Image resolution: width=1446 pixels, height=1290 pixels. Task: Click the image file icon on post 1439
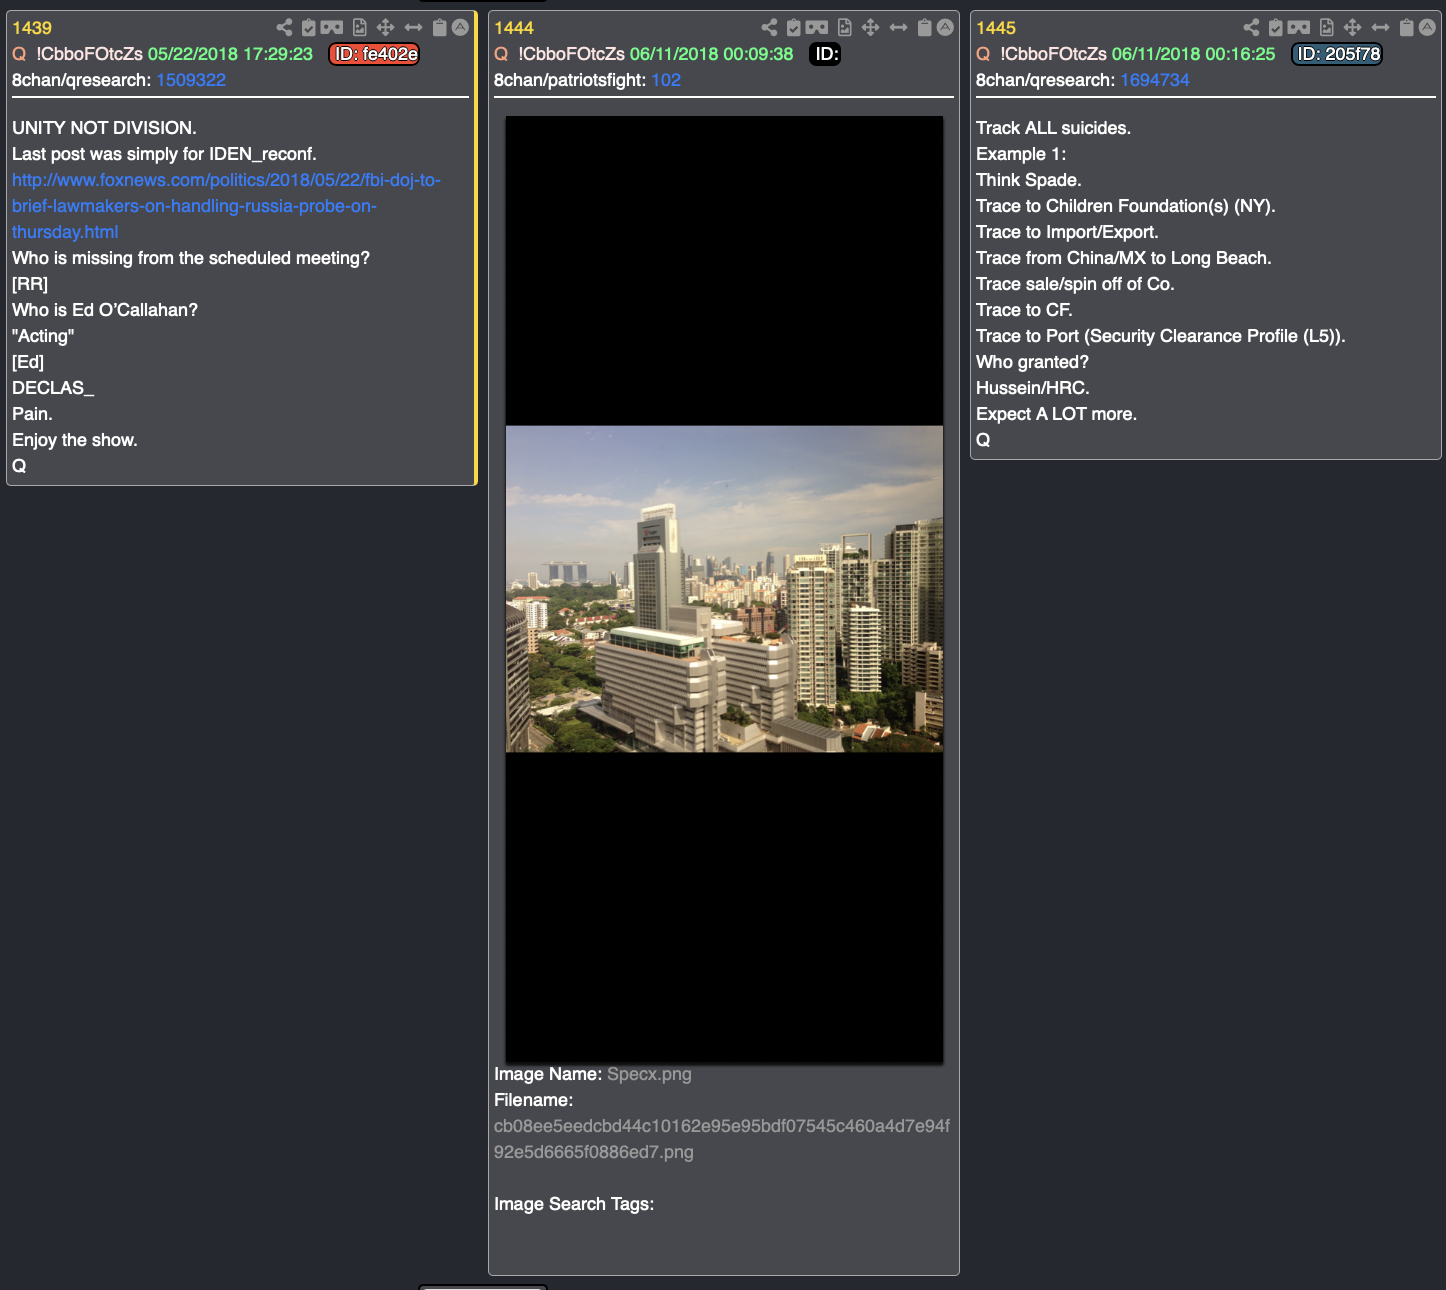click(x=360, y=28)
